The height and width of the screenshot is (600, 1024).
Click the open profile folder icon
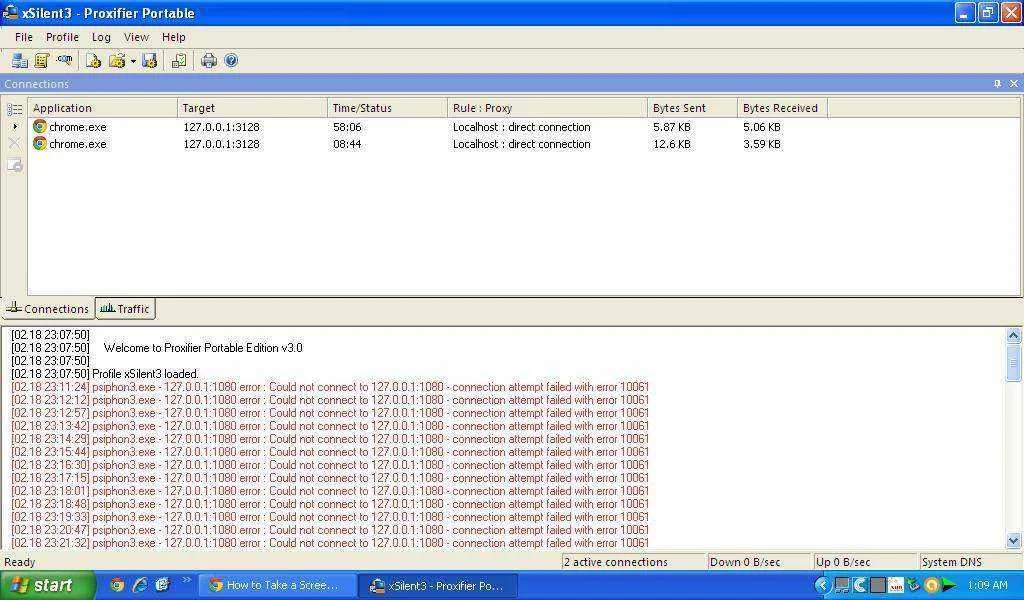pyautogui.click(x=117, y=61)
